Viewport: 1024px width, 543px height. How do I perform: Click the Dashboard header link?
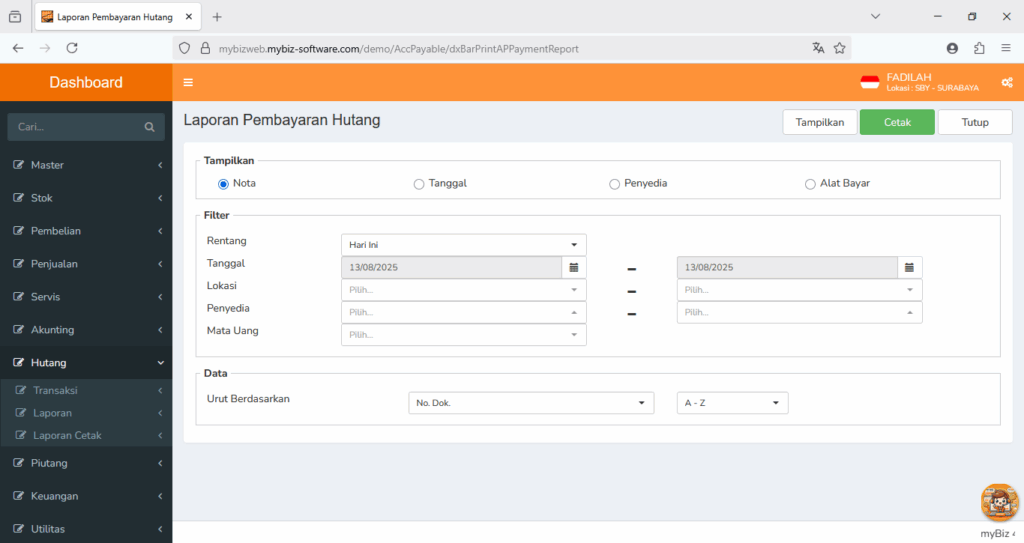tap(86, 82)
